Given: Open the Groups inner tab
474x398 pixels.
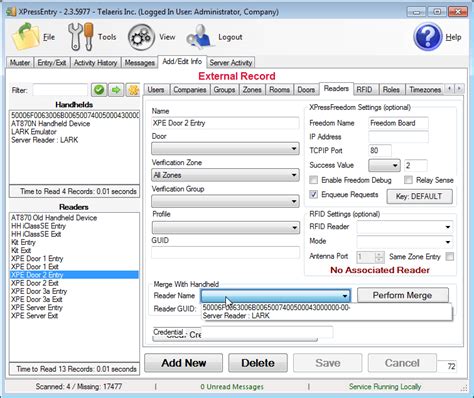Looking at the screenshot, I should [224, 90].
